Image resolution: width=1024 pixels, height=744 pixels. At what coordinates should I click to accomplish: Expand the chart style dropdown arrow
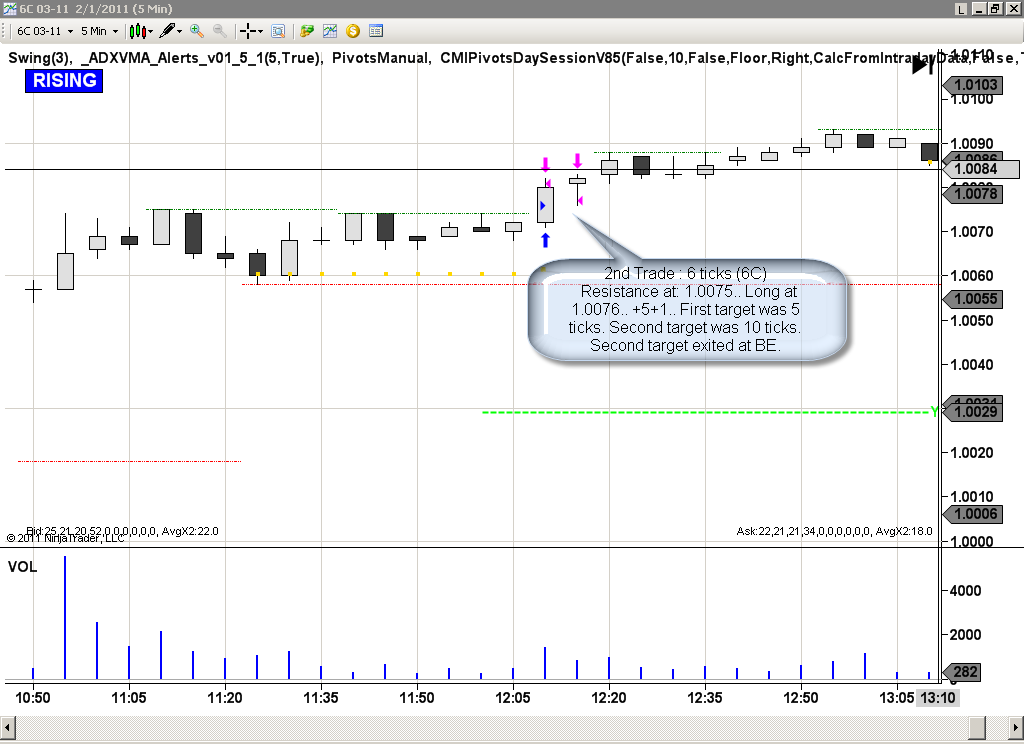(151, 31)
